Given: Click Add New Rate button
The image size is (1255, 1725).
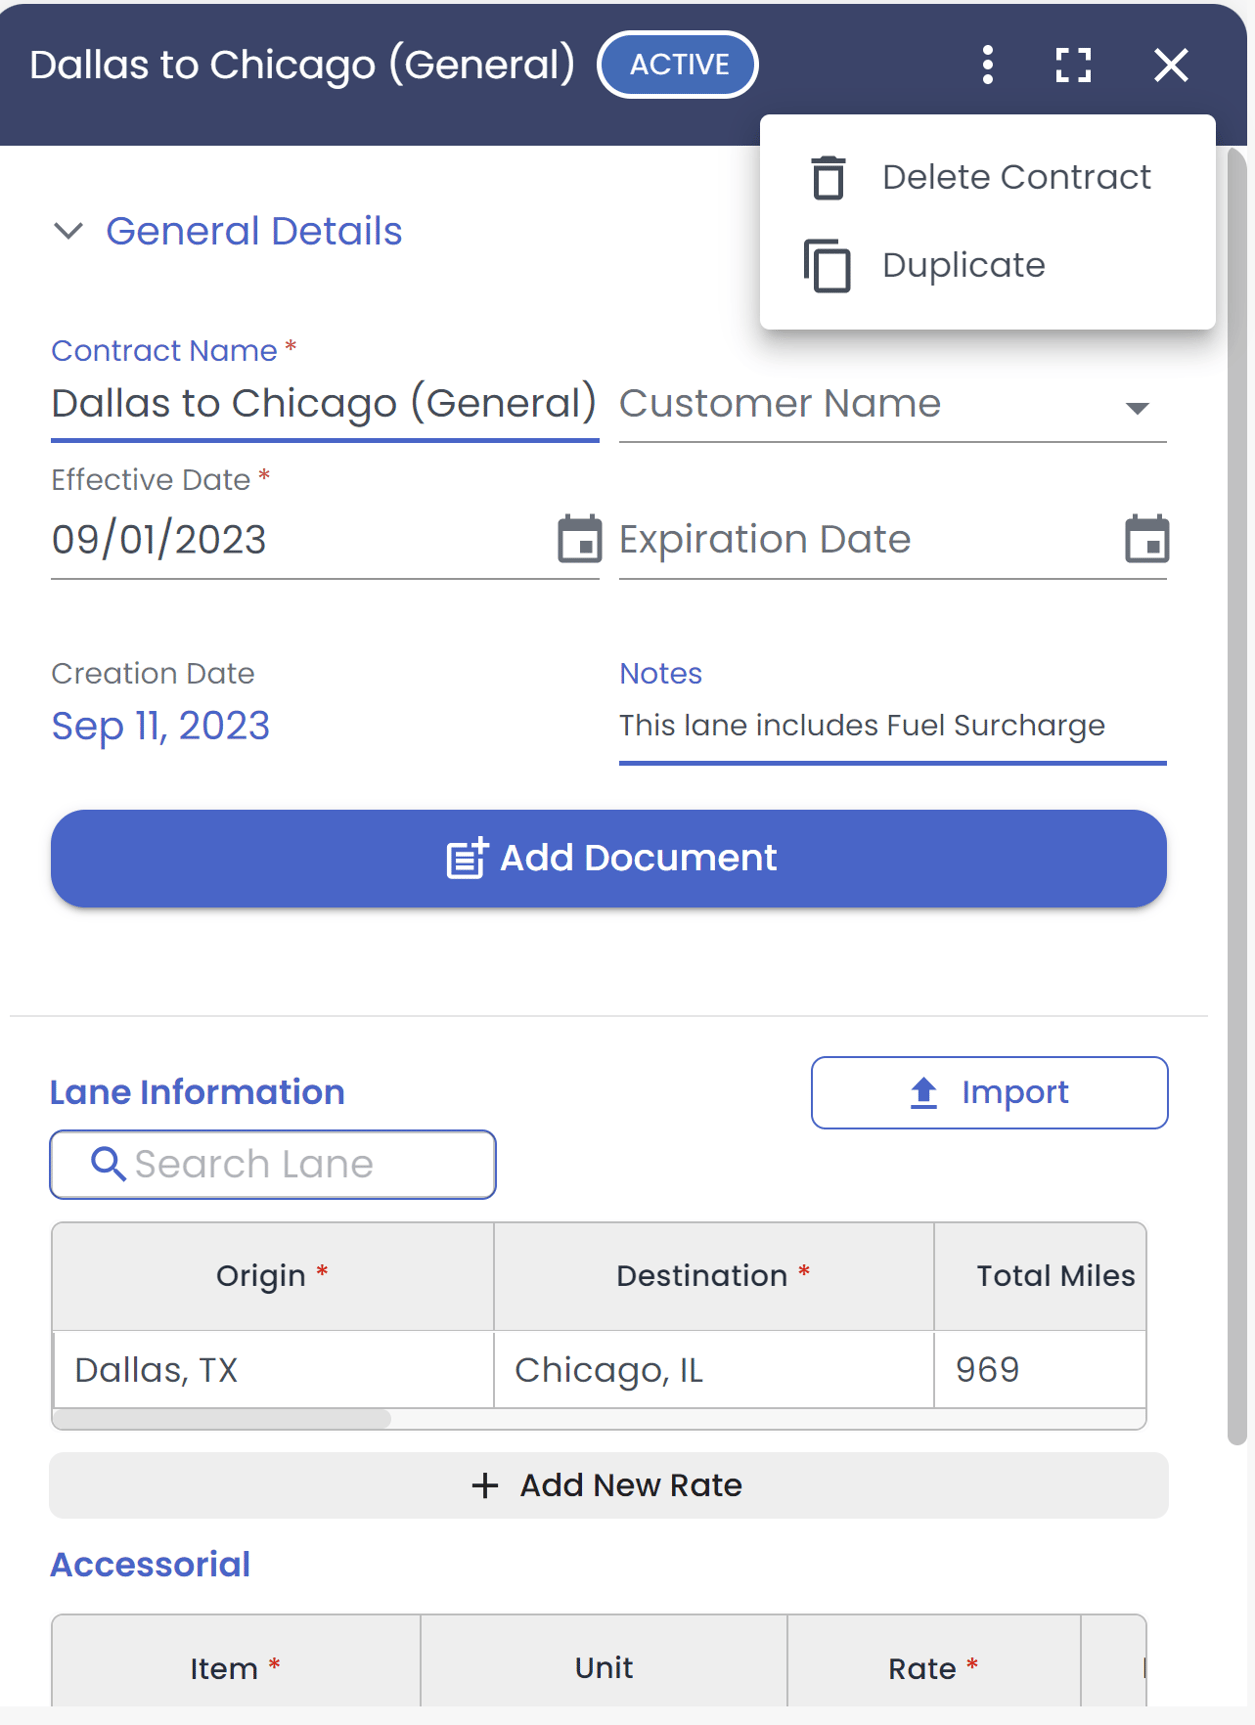Looking at the screenshot, I should [608, 1485].
